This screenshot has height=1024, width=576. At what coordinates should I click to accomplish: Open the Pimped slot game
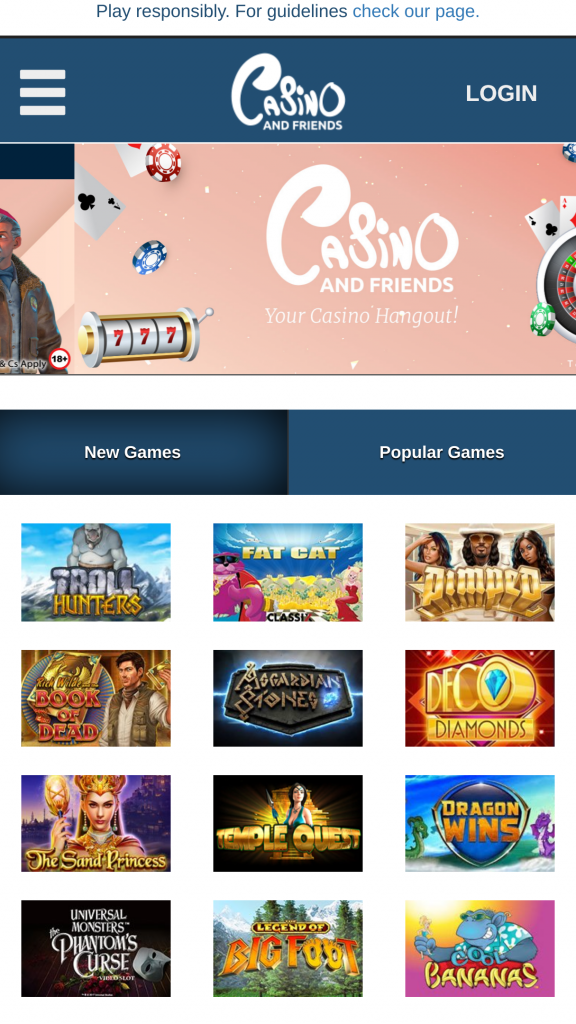pyautogui.click(x=480, y=572)
